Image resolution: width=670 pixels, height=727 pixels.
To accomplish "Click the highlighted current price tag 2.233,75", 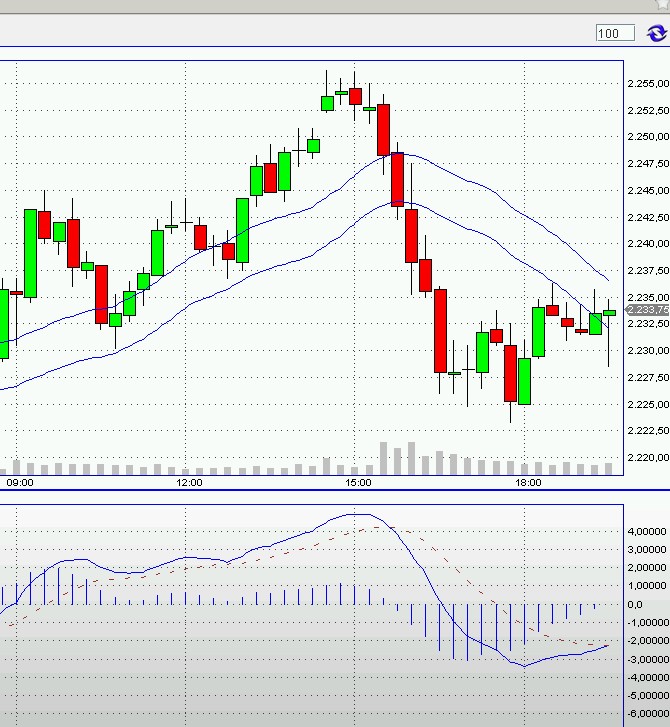I will [x=648, y=310].
